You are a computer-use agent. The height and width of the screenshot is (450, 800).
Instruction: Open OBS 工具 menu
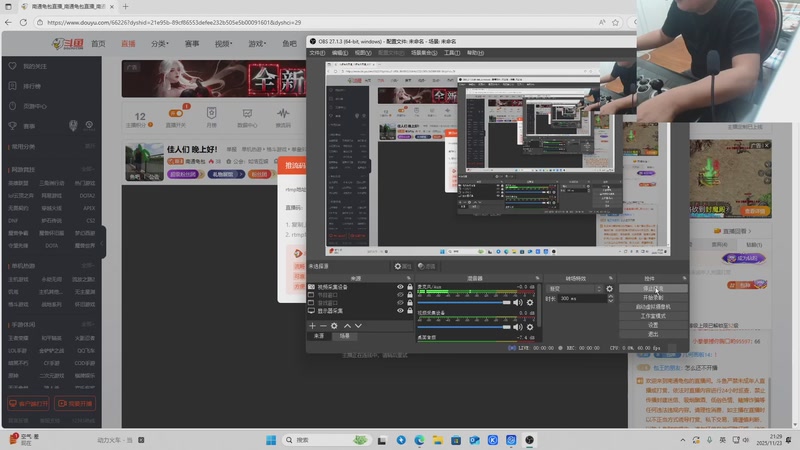coord(452,53)
